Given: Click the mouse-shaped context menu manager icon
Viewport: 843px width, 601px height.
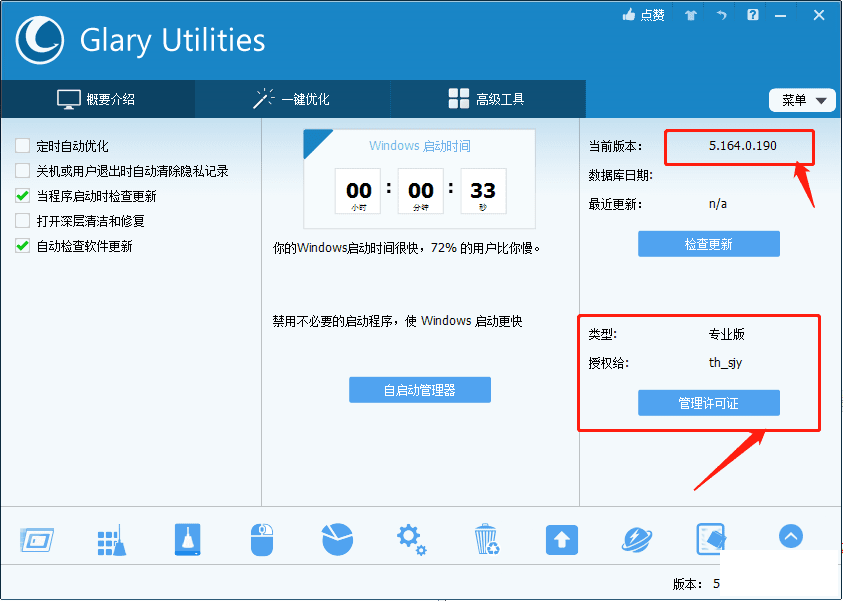Looking at the screenshot, I should [262, 540].
